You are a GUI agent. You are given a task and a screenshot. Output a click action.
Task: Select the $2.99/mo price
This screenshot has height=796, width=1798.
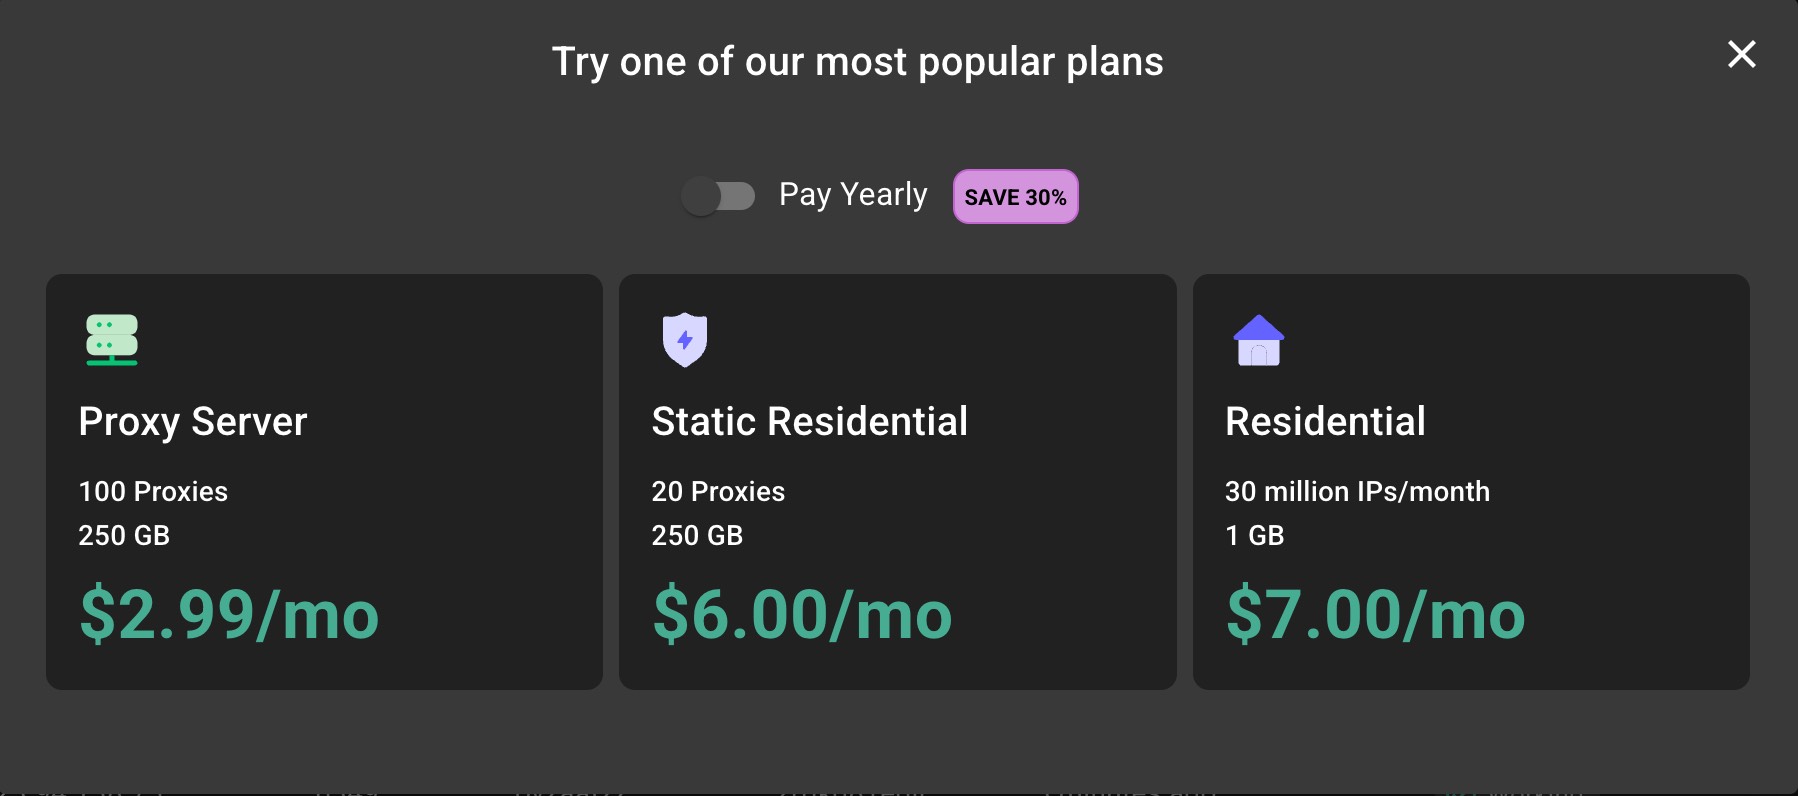click(x=229, y=614)
